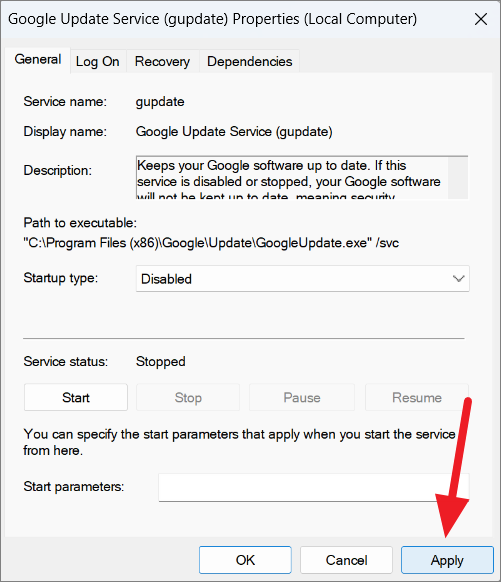The width and height of the screenshot is (501, 582).
Task: Focus the Start parameters input field
Action: [x=314, y=487]
